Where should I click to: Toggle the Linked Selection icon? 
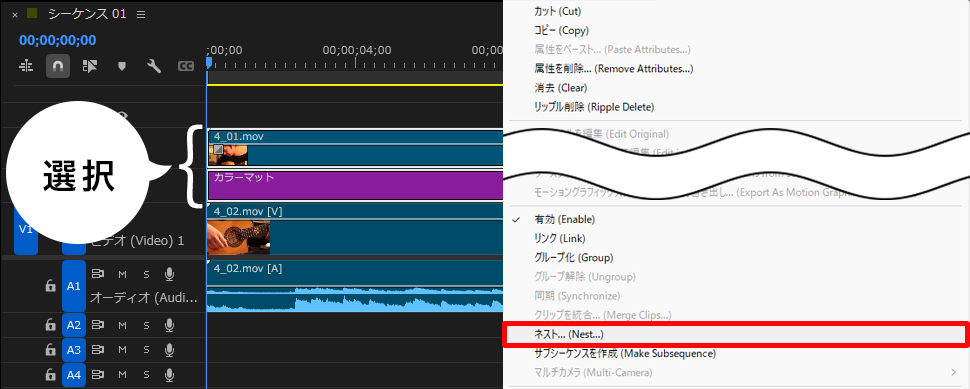[x=90, y=66]
